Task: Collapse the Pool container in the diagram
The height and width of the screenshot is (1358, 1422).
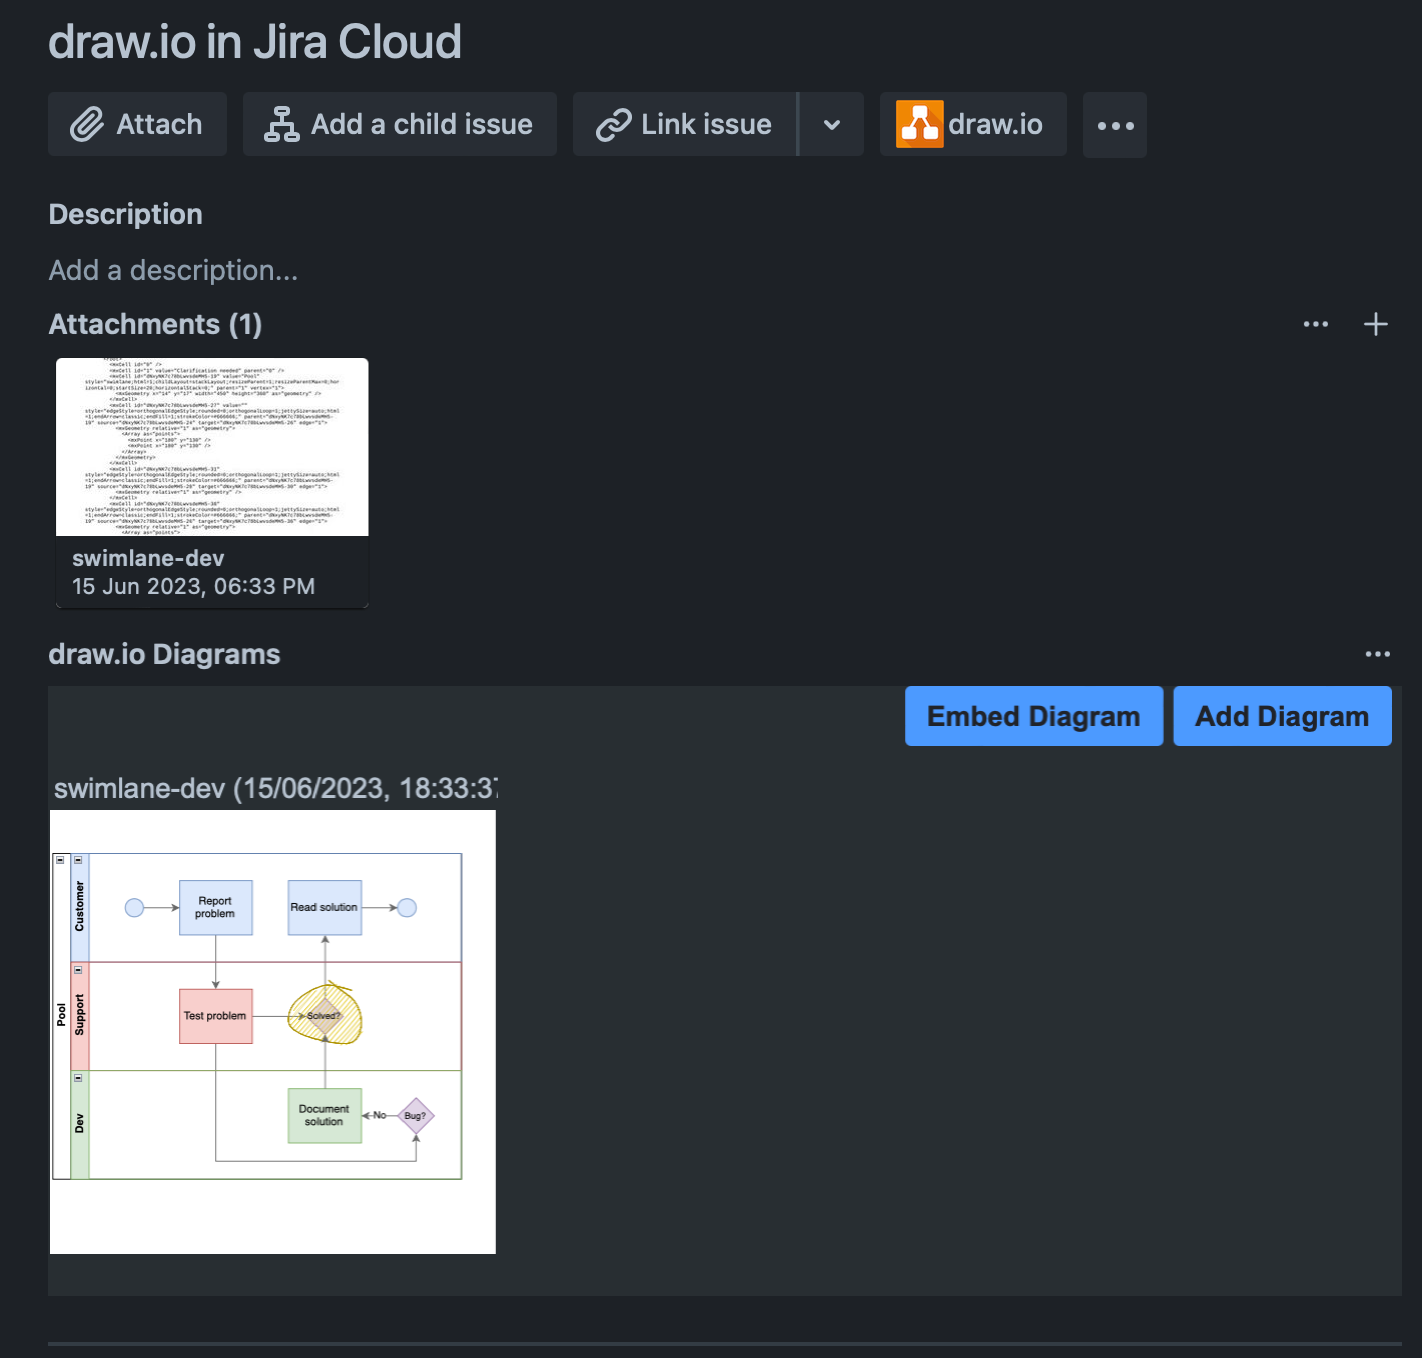Action: click(62, 858)
